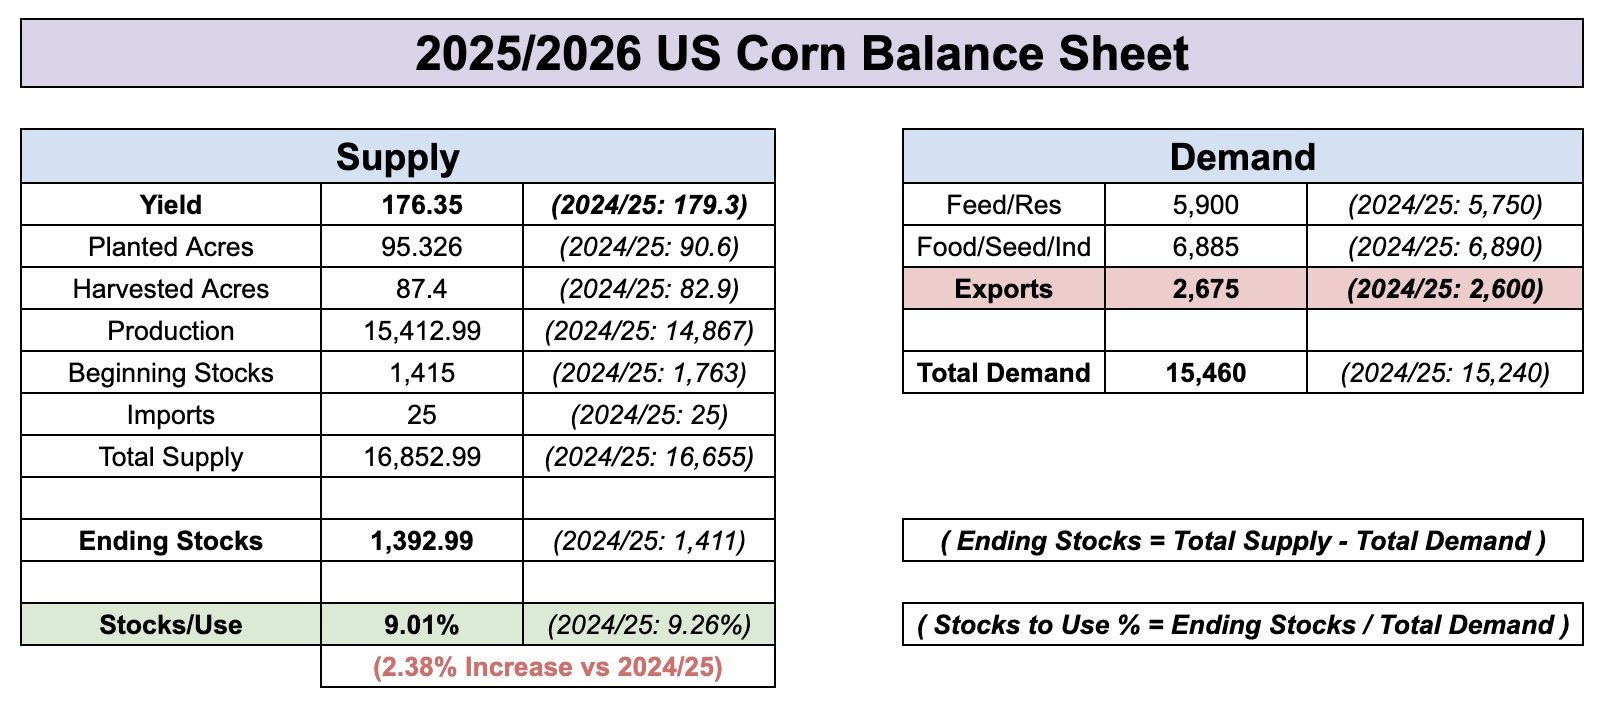Viewport: 1618px width, 706px height.
Task: Click the Demand header cell
Action: tap(1243, 157)
